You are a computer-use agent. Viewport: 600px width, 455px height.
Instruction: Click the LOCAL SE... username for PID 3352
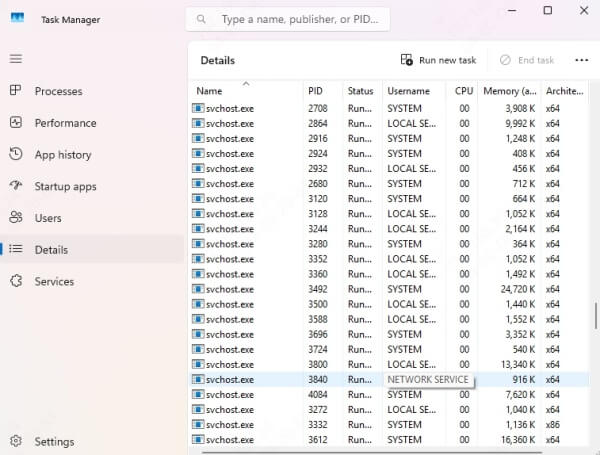coord(411,259)
